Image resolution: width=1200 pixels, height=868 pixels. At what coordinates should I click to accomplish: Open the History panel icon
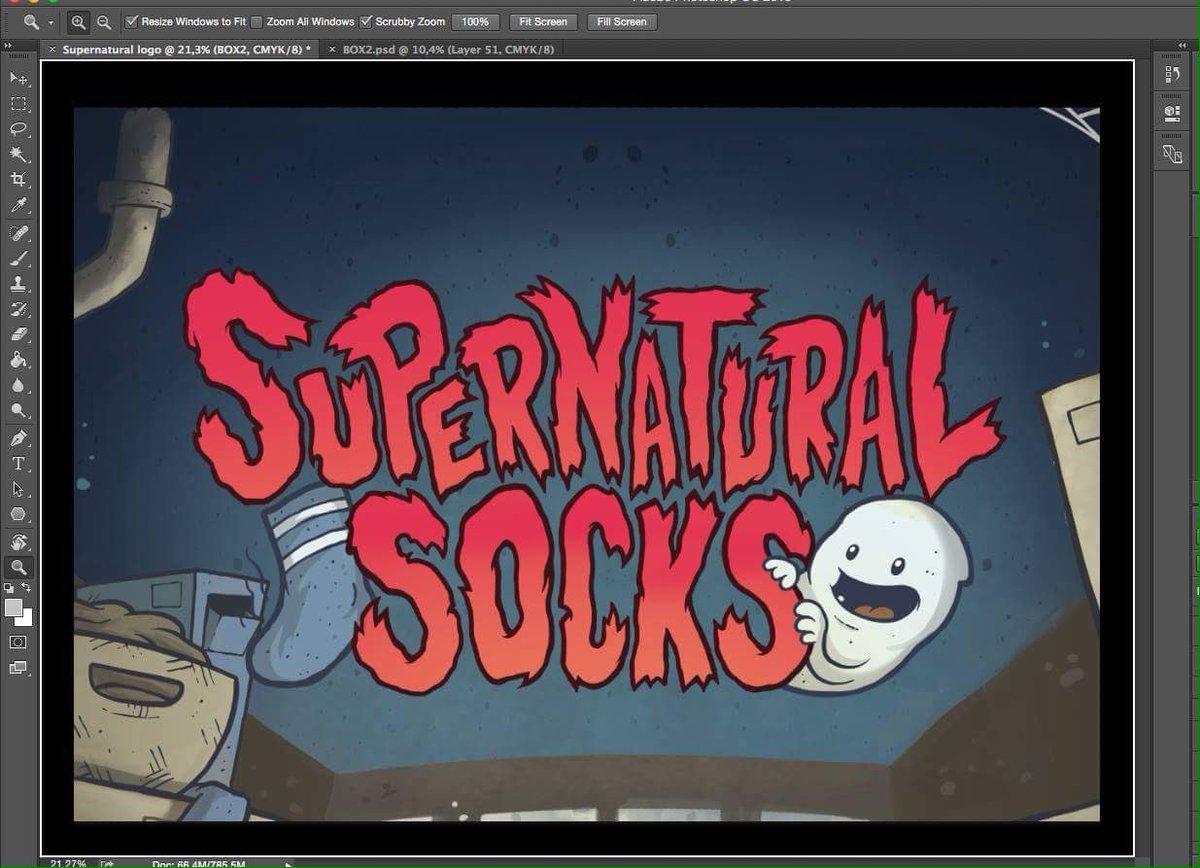coord(1173,76)
